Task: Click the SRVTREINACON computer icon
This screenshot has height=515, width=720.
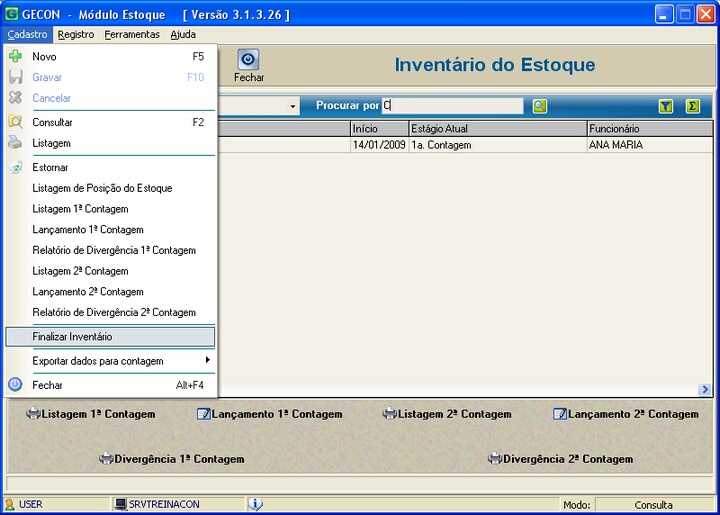Action: [120, 504]
